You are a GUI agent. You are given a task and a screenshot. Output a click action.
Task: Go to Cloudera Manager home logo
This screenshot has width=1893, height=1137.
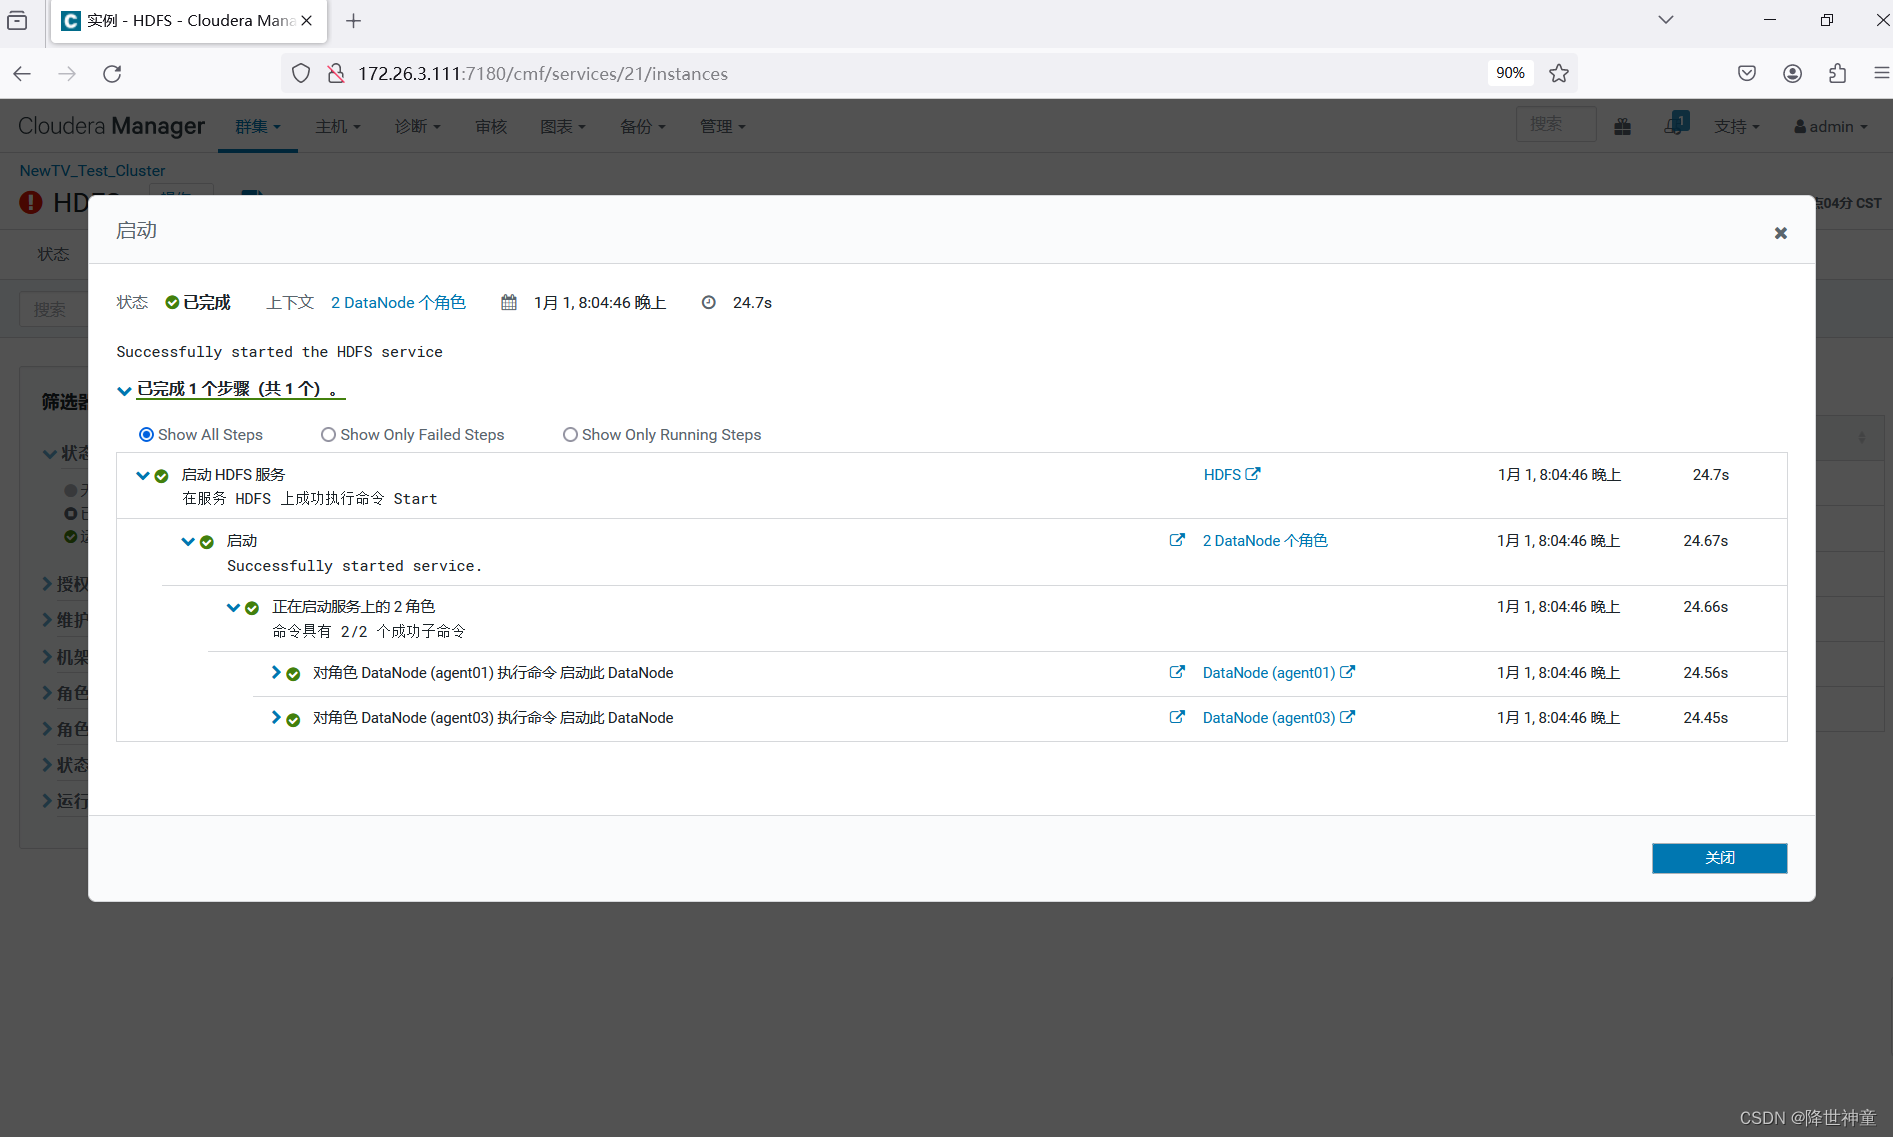(111, 126)
